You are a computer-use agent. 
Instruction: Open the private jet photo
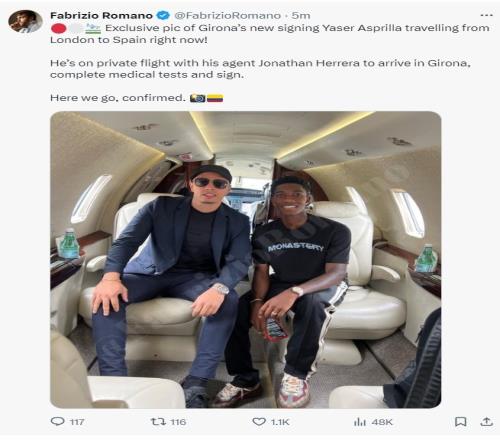tap(246, 260)
